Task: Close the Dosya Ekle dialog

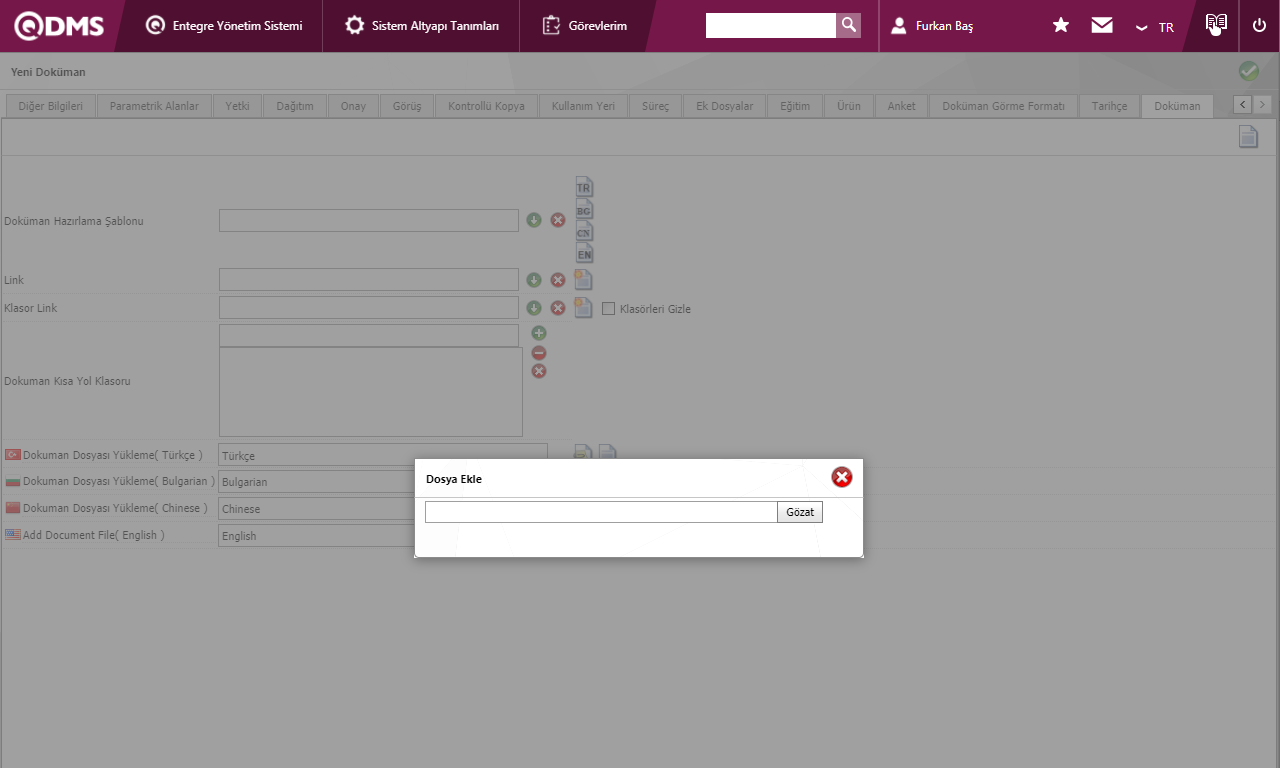Action: (842, 478)
